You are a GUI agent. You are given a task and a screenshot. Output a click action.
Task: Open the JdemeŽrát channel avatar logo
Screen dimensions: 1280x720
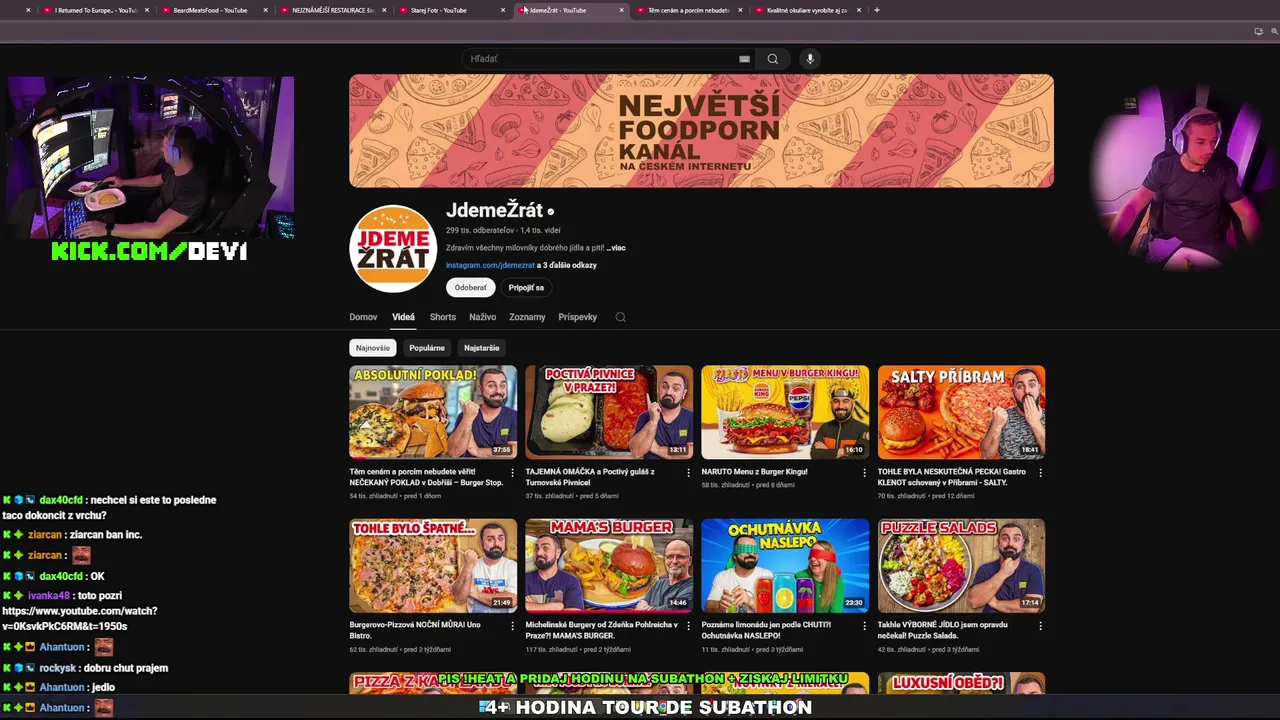pos(393,249)
